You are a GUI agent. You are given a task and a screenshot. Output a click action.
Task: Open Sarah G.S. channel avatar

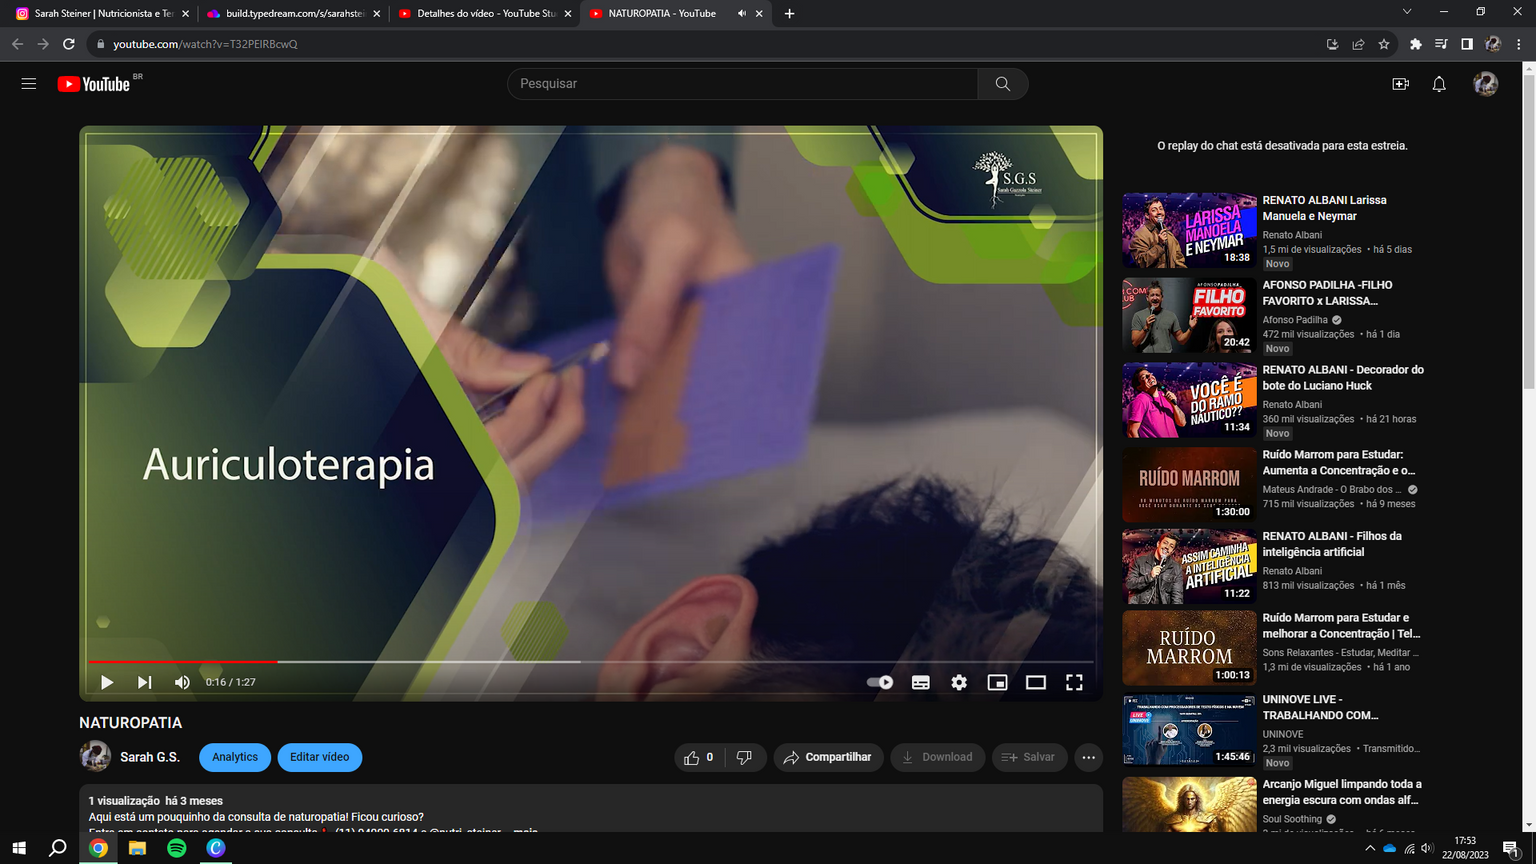pos(95,756)
